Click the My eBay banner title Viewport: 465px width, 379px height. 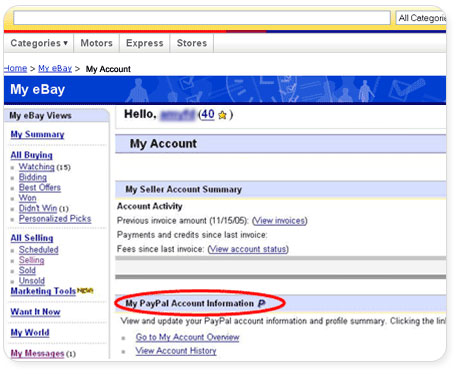coord(38,89)
